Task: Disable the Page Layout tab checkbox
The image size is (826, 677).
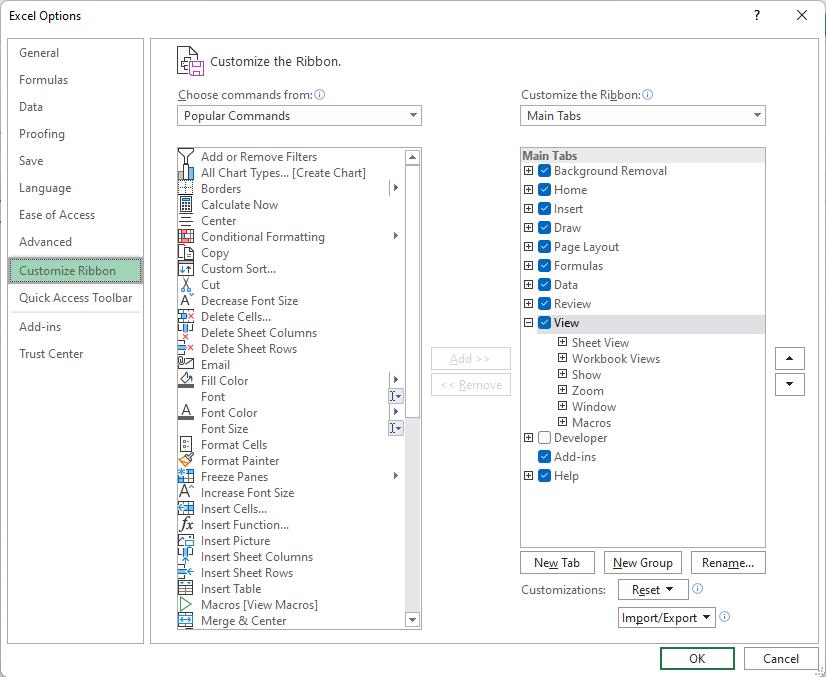Action: [545, 247]
